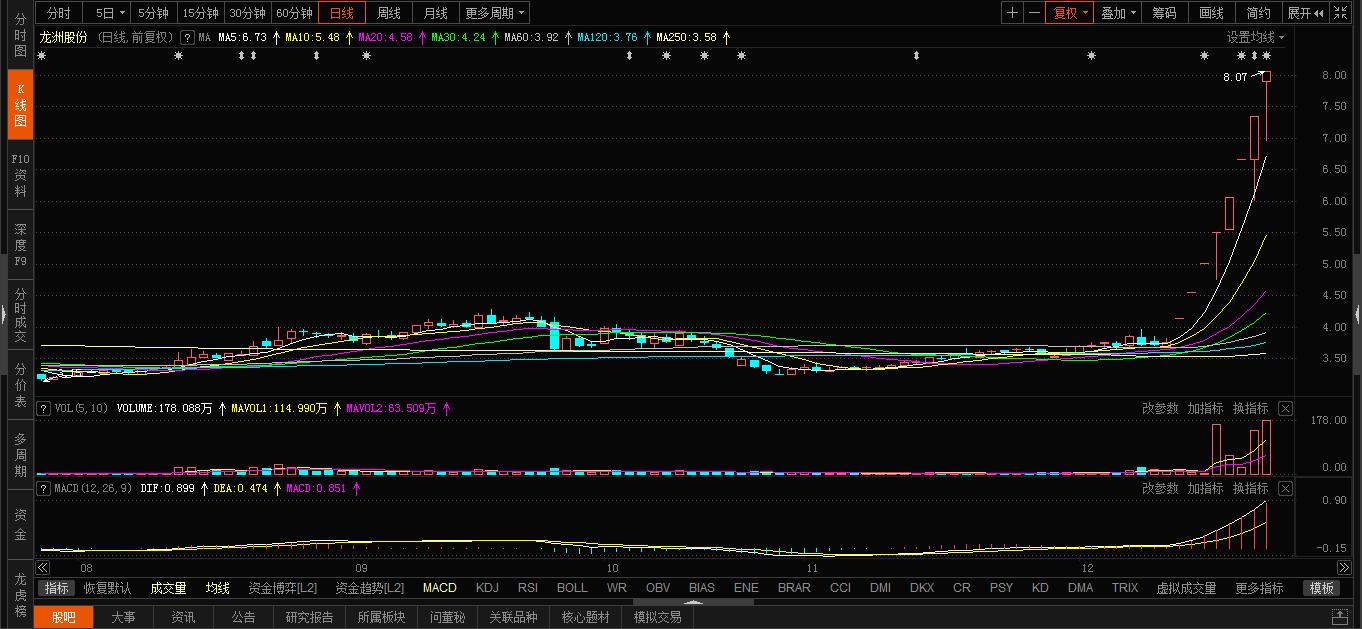Viewport: 1362px width, 629px height.
Task: Click 加指标 in the VOL panel
Action: pos(1205,408)
